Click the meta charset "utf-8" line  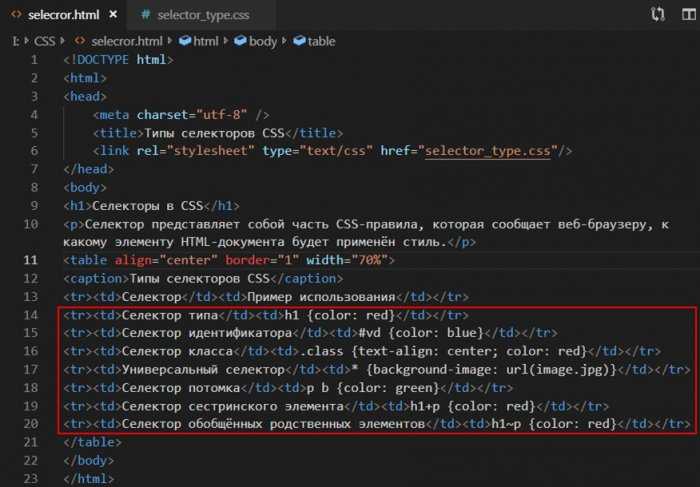(x=181, y=115)
